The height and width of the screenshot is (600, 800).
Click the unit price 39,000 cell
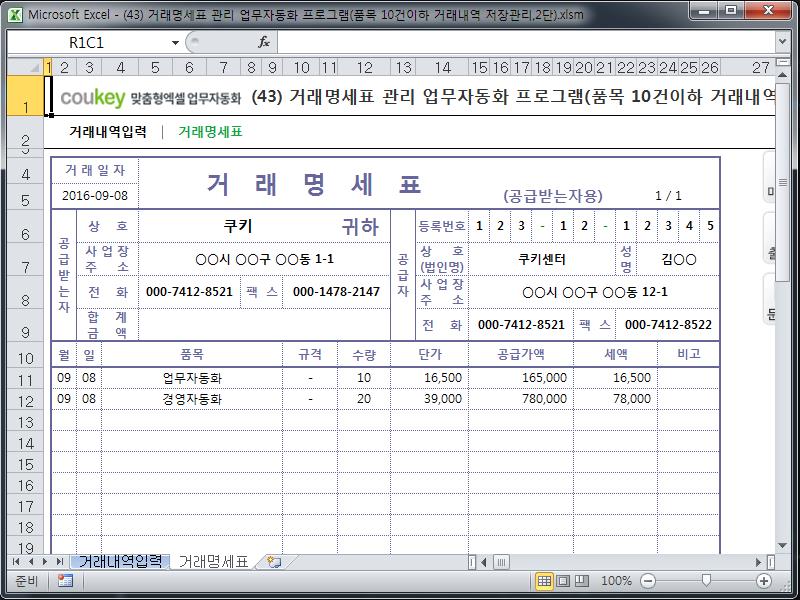429,399
